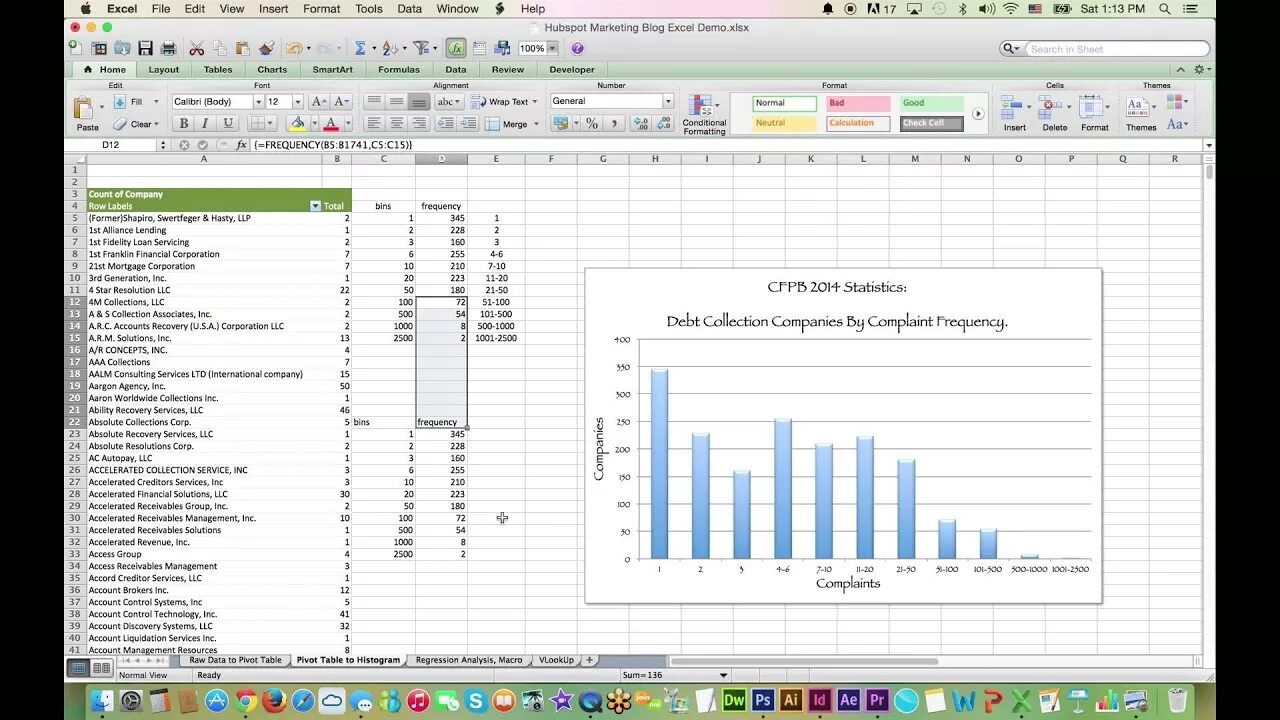Click the Sort A-Z icon
Screen dimensions: 1280x720
pos(389,48)
